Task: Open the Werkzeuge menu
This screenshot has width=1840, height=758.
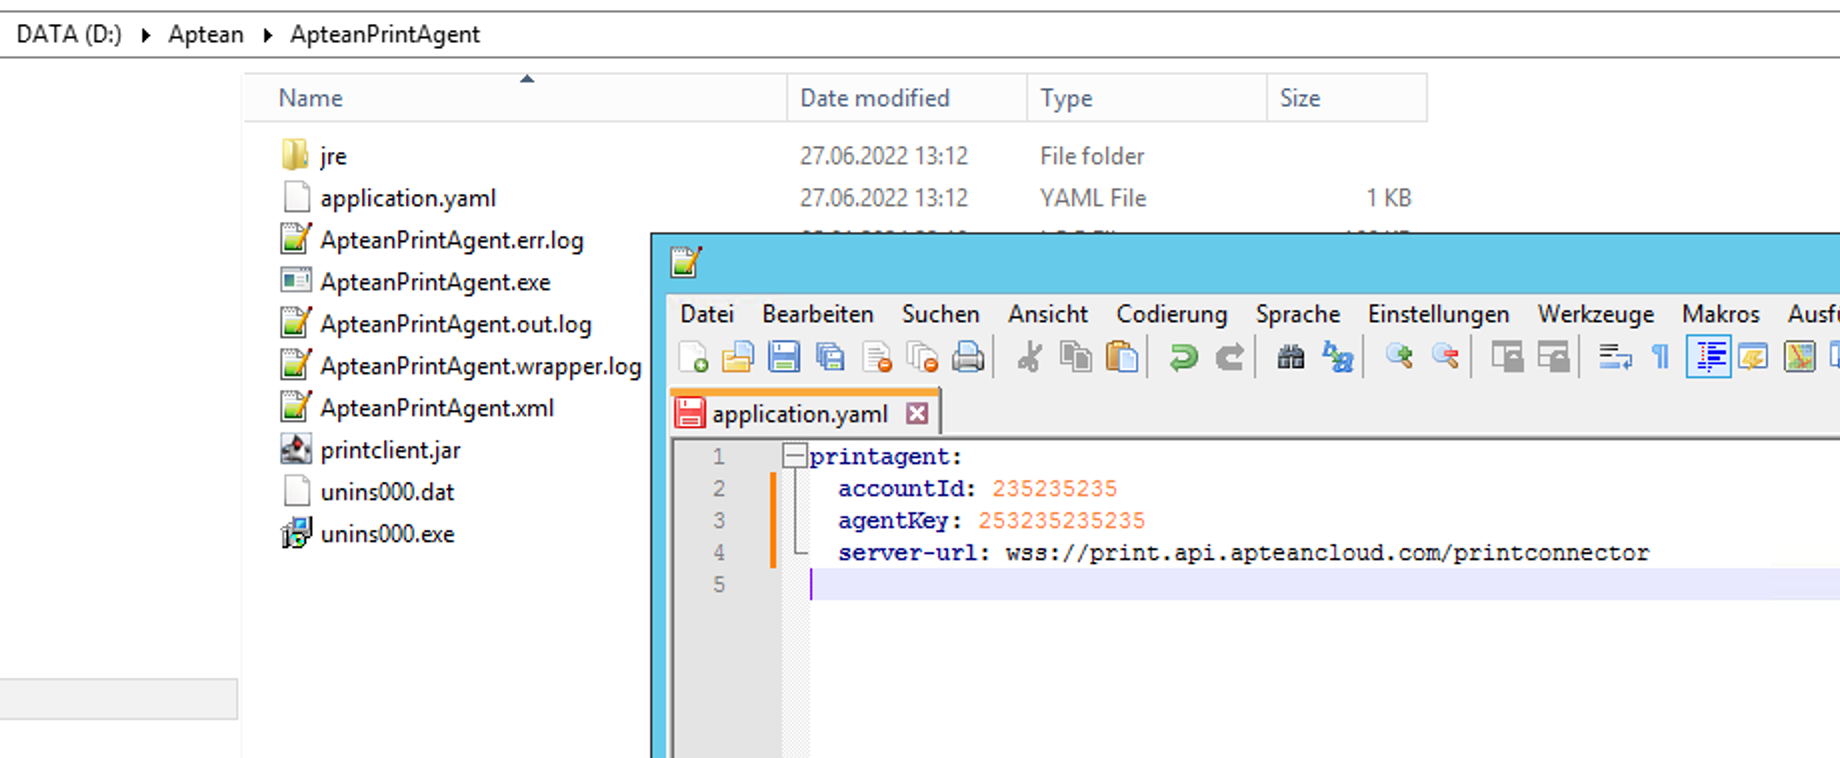Action: coord(1595,314)
